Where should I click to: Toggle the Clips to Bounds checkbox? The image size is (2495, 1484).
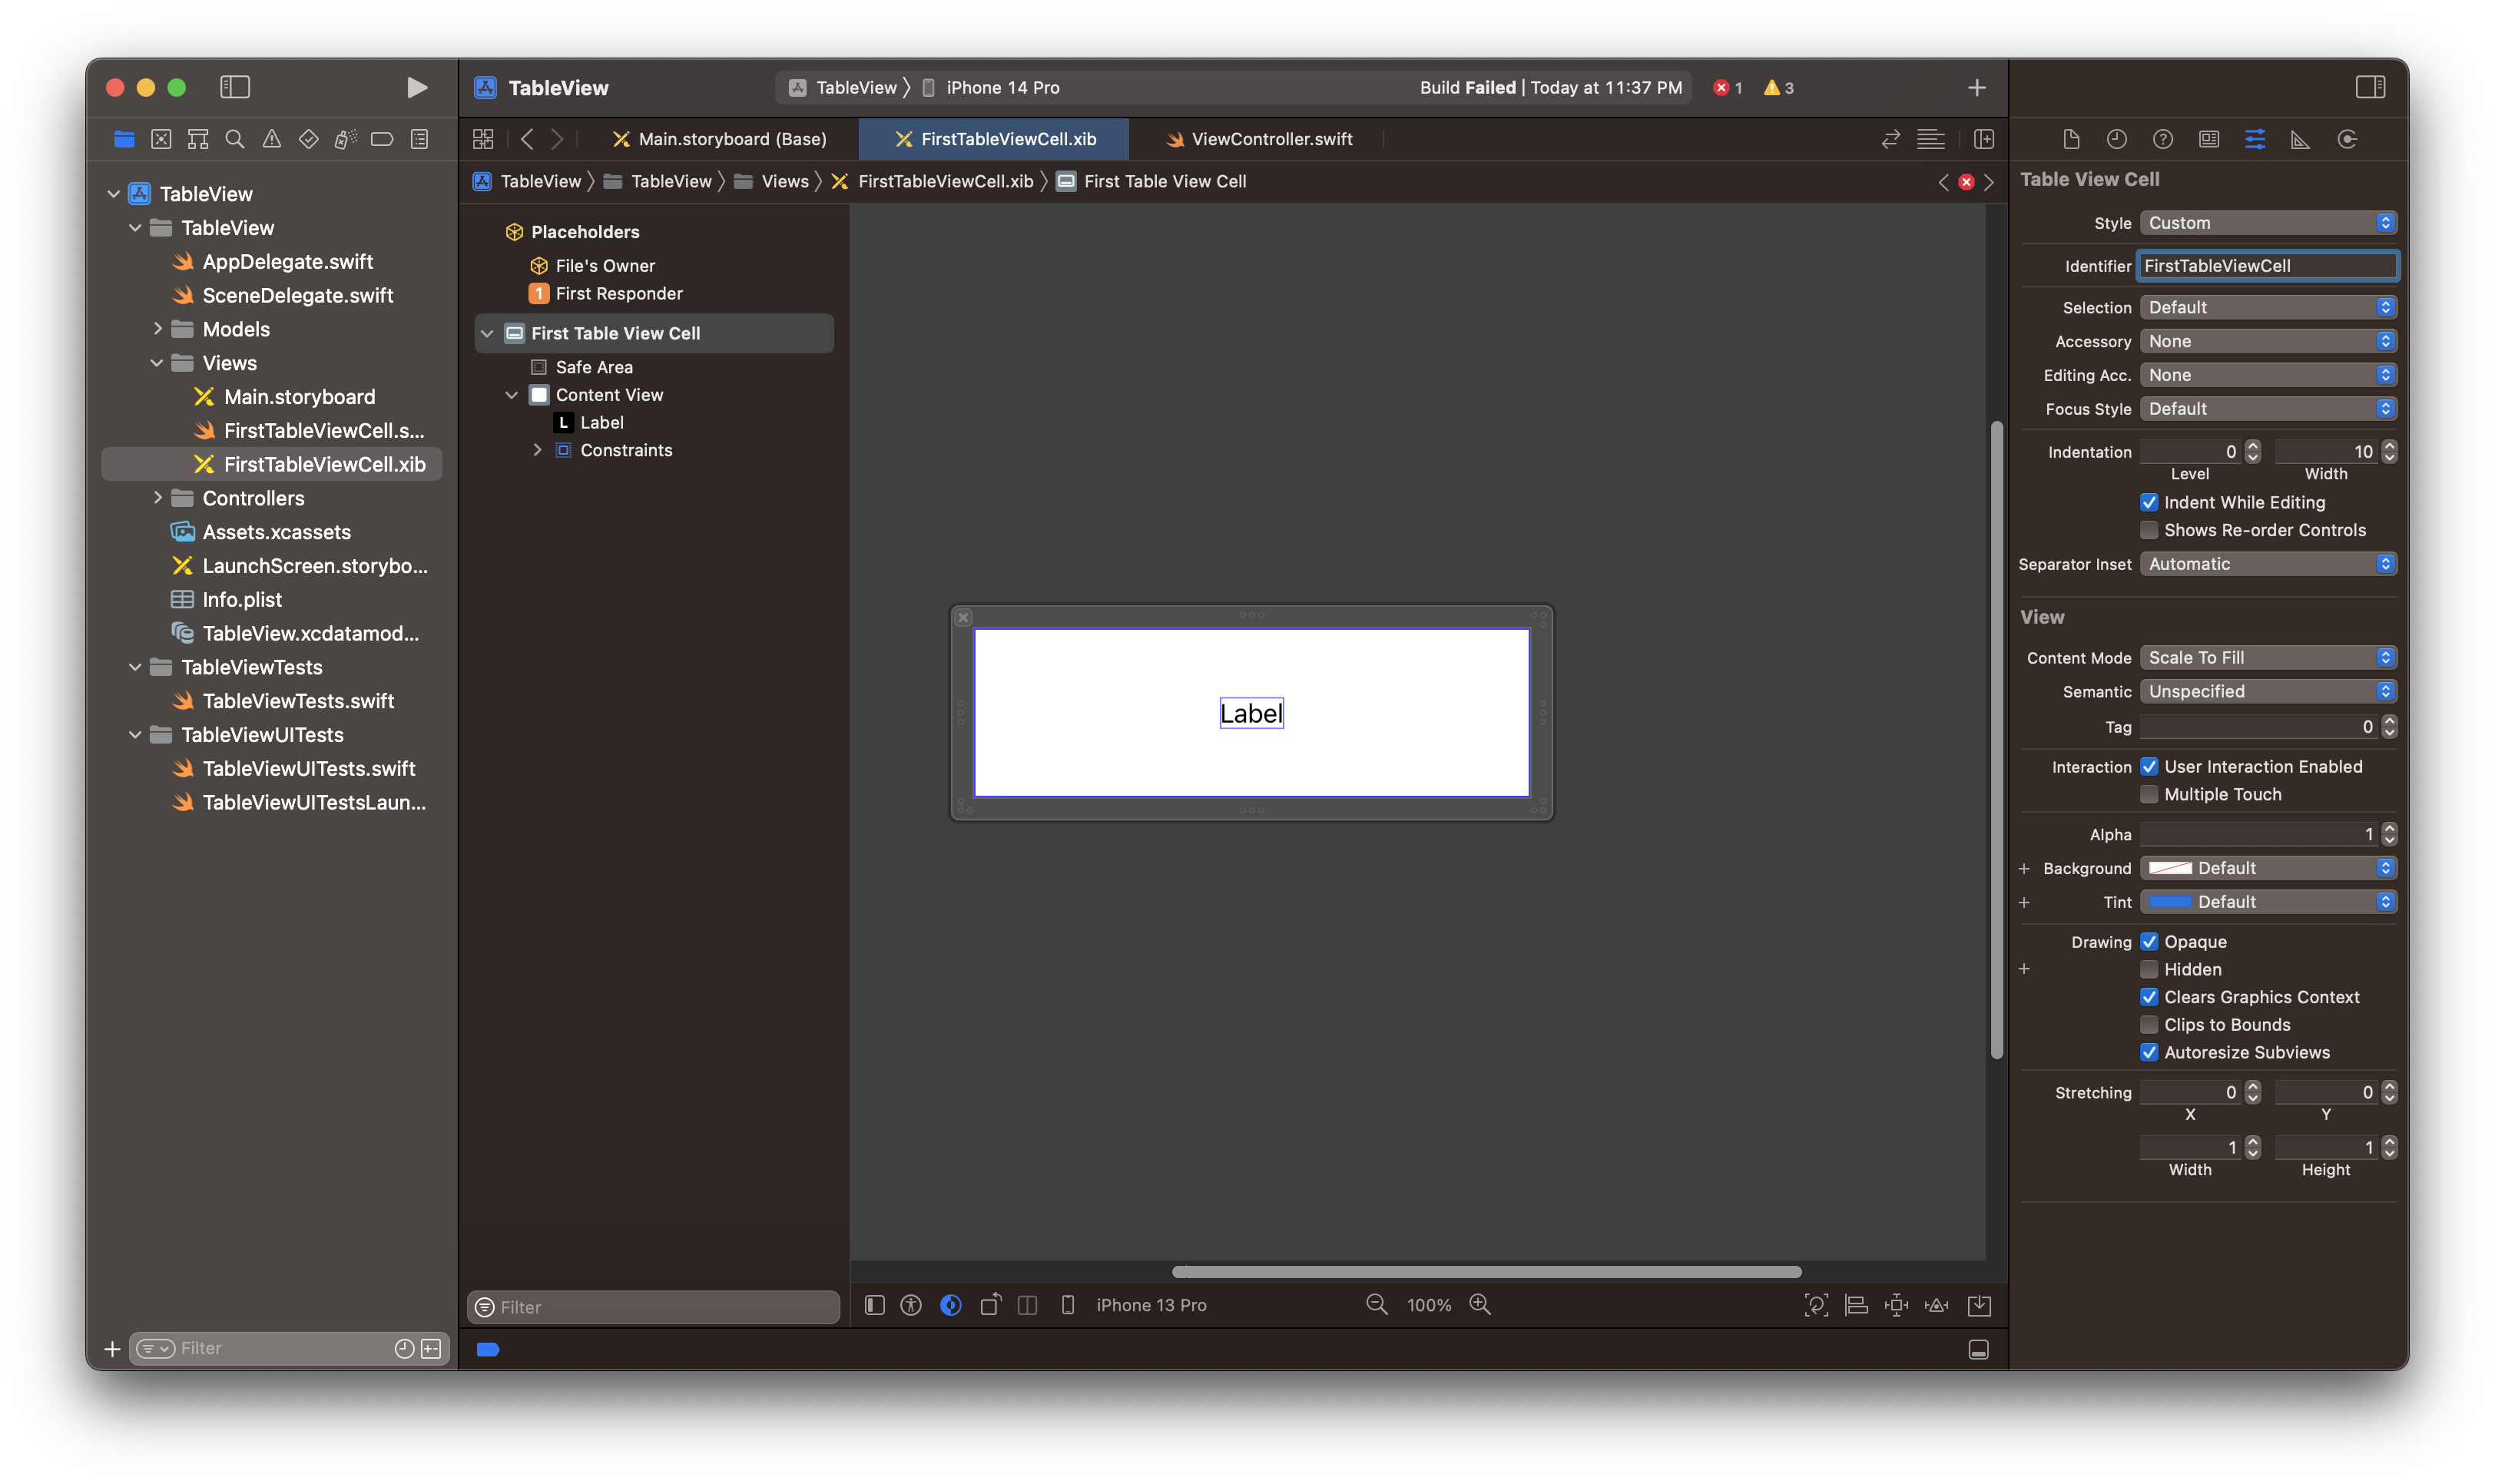pos(2149,1025)
